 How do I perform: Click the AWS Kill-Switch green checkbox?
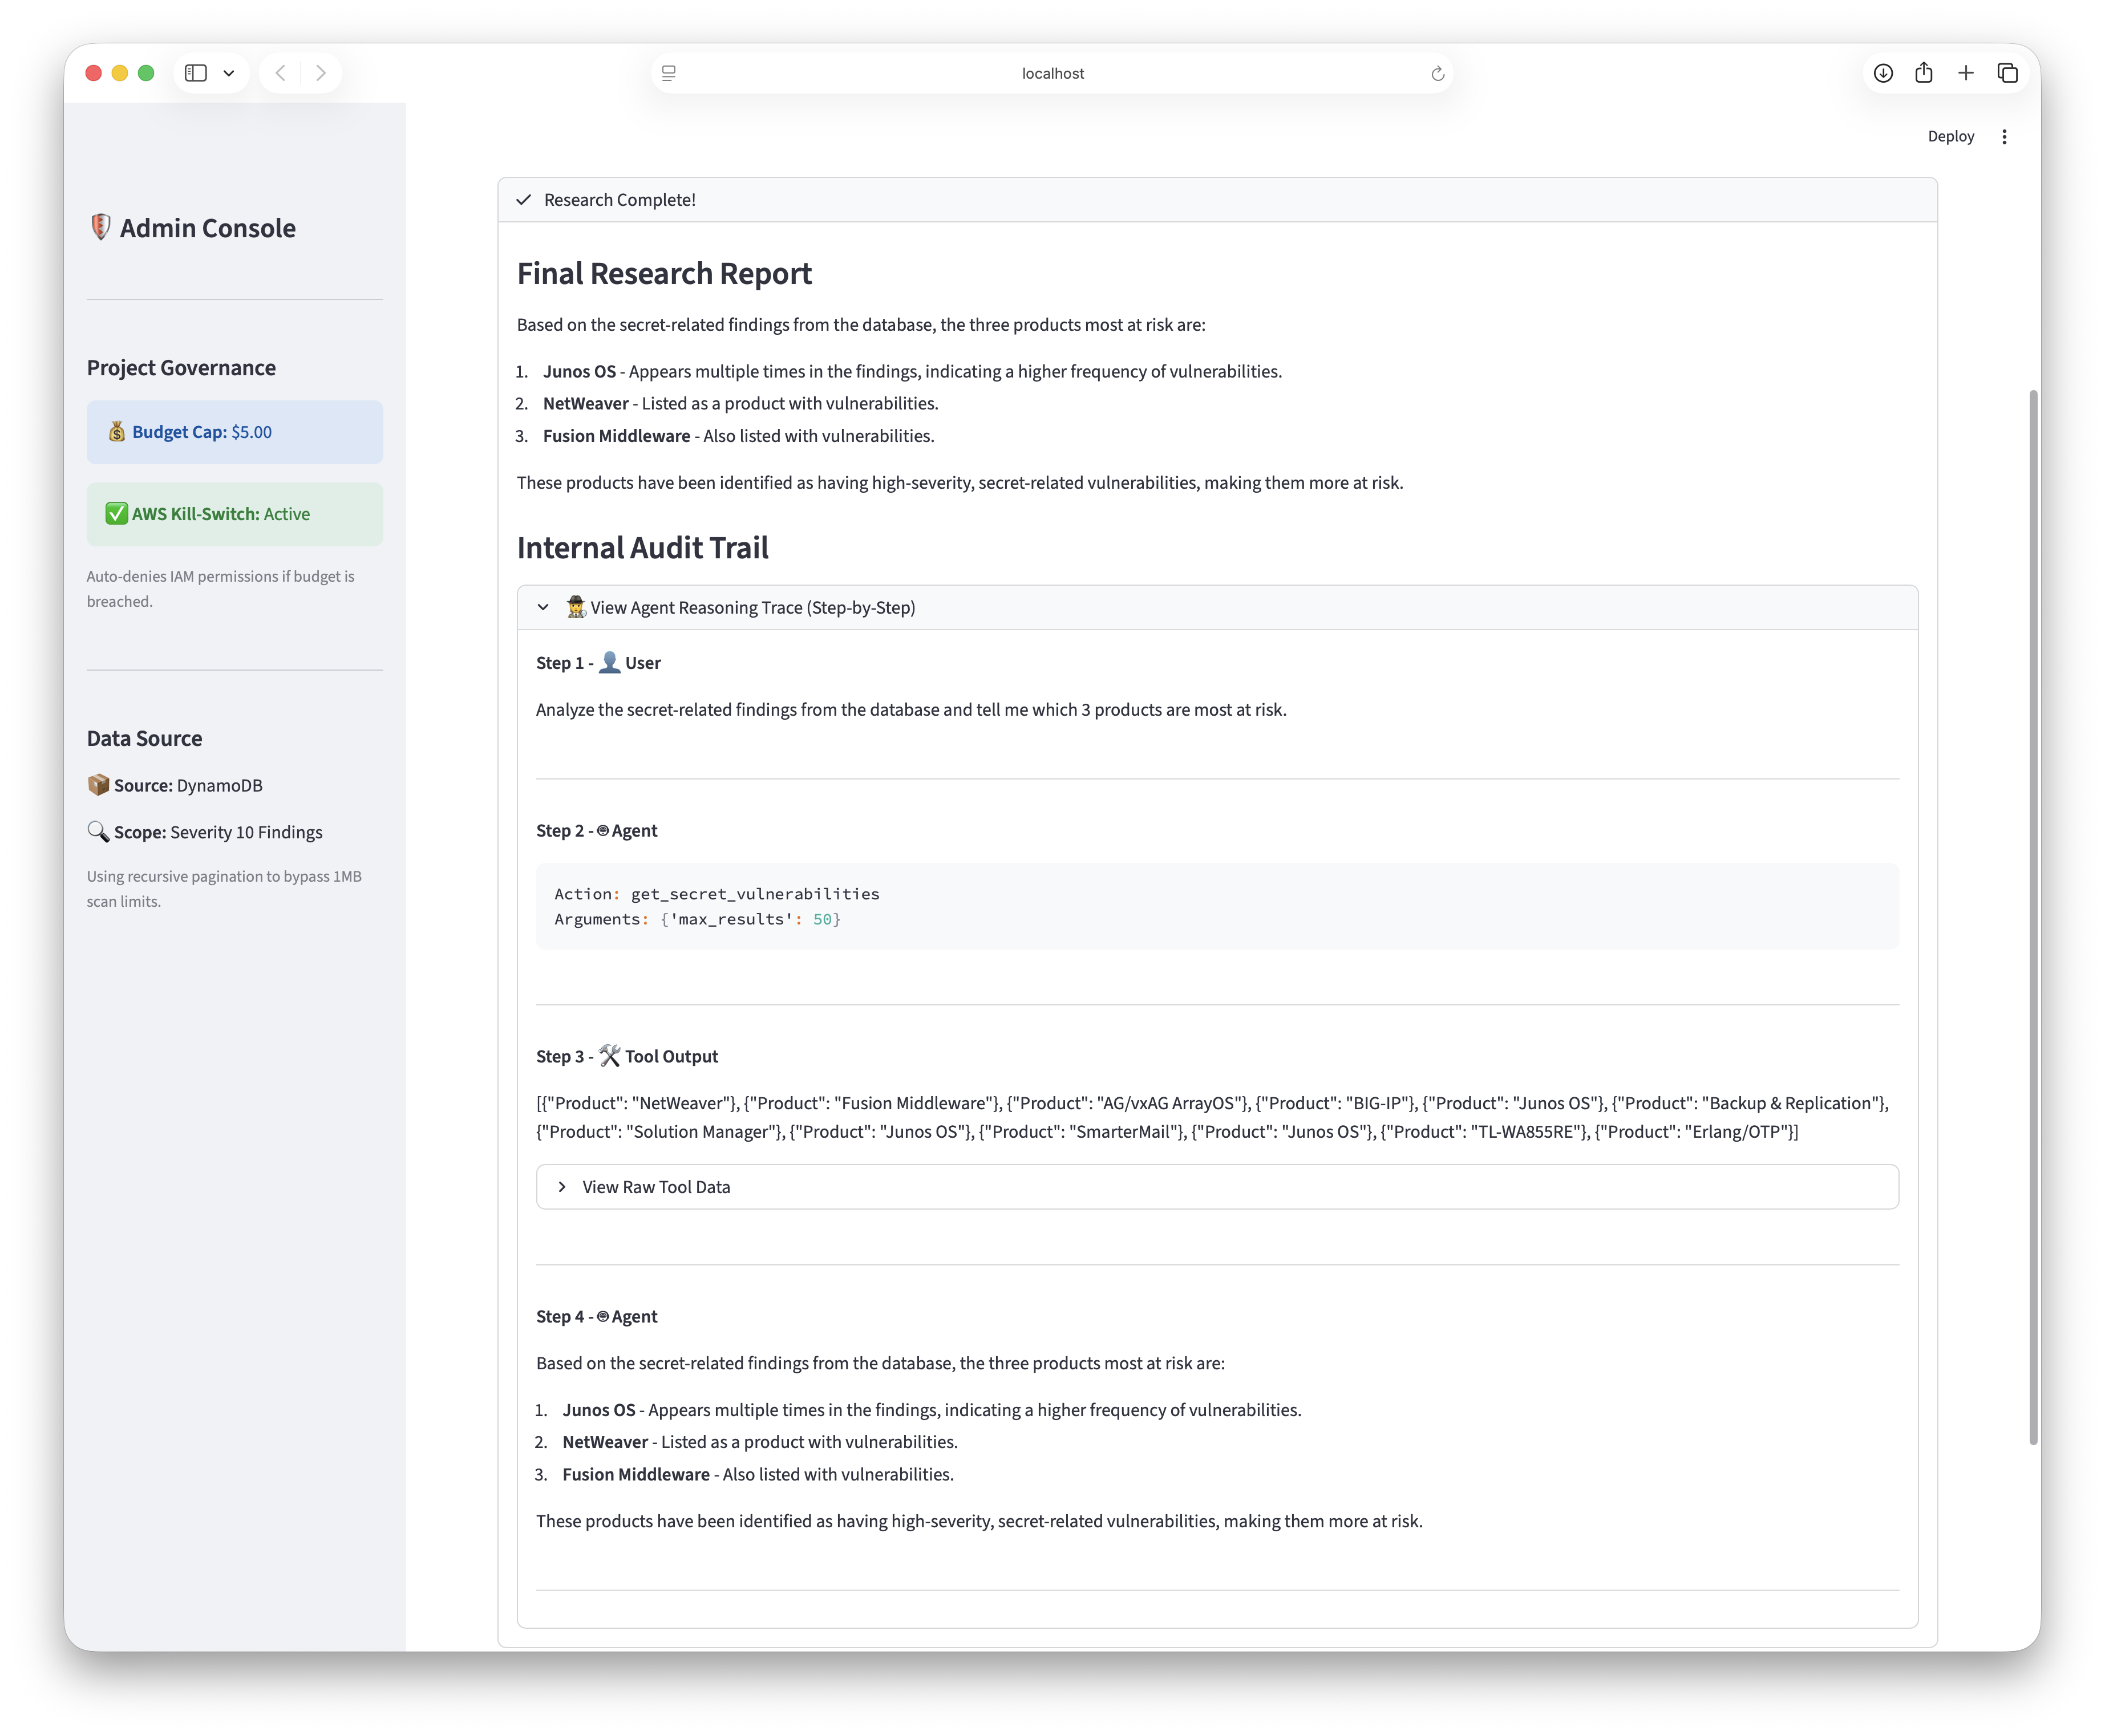click(x=116, y=513)
